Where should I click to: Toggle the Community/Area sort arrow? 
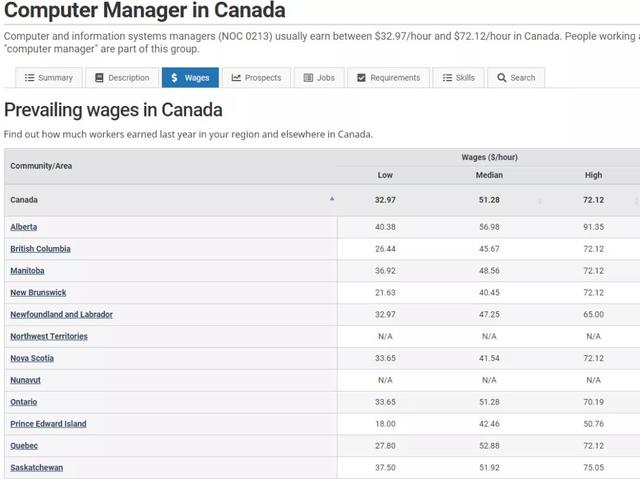click(332, 199)
